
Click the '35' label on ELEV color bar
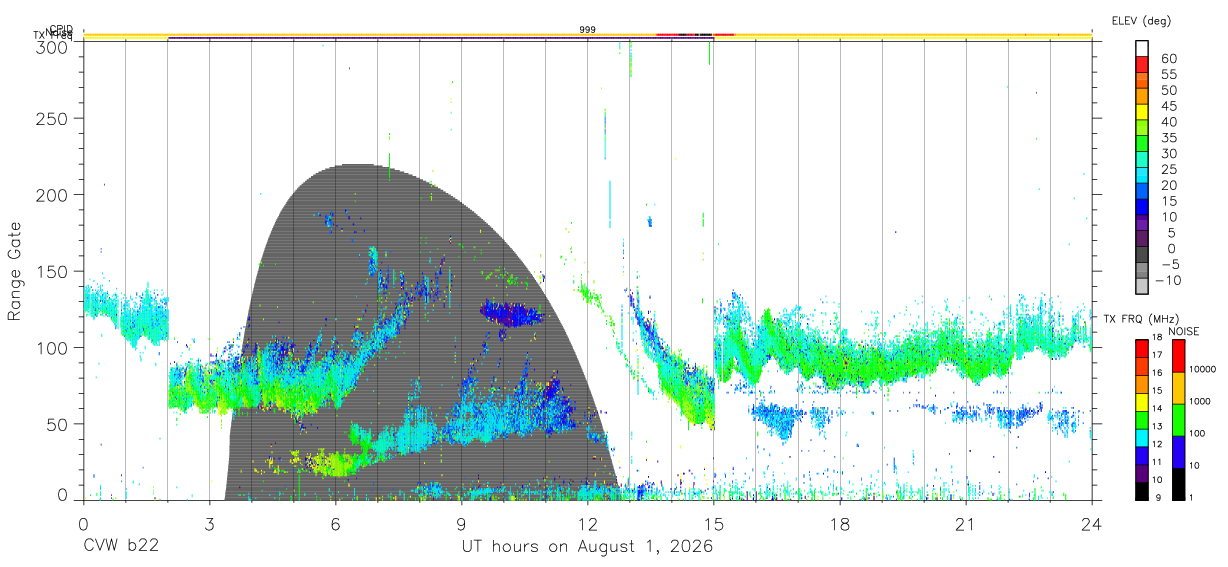[x=1168, y=137]
